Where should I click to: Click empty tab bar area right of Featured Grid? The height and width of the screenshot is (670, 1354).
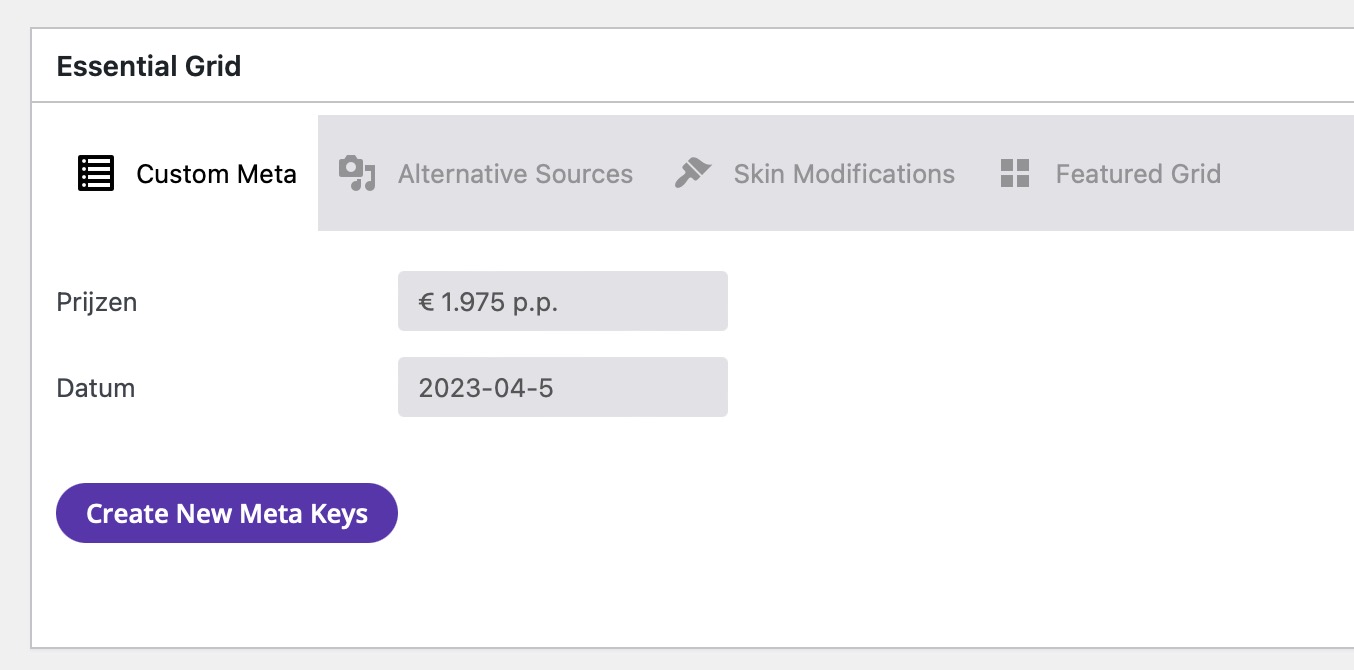pos(1290,174)
